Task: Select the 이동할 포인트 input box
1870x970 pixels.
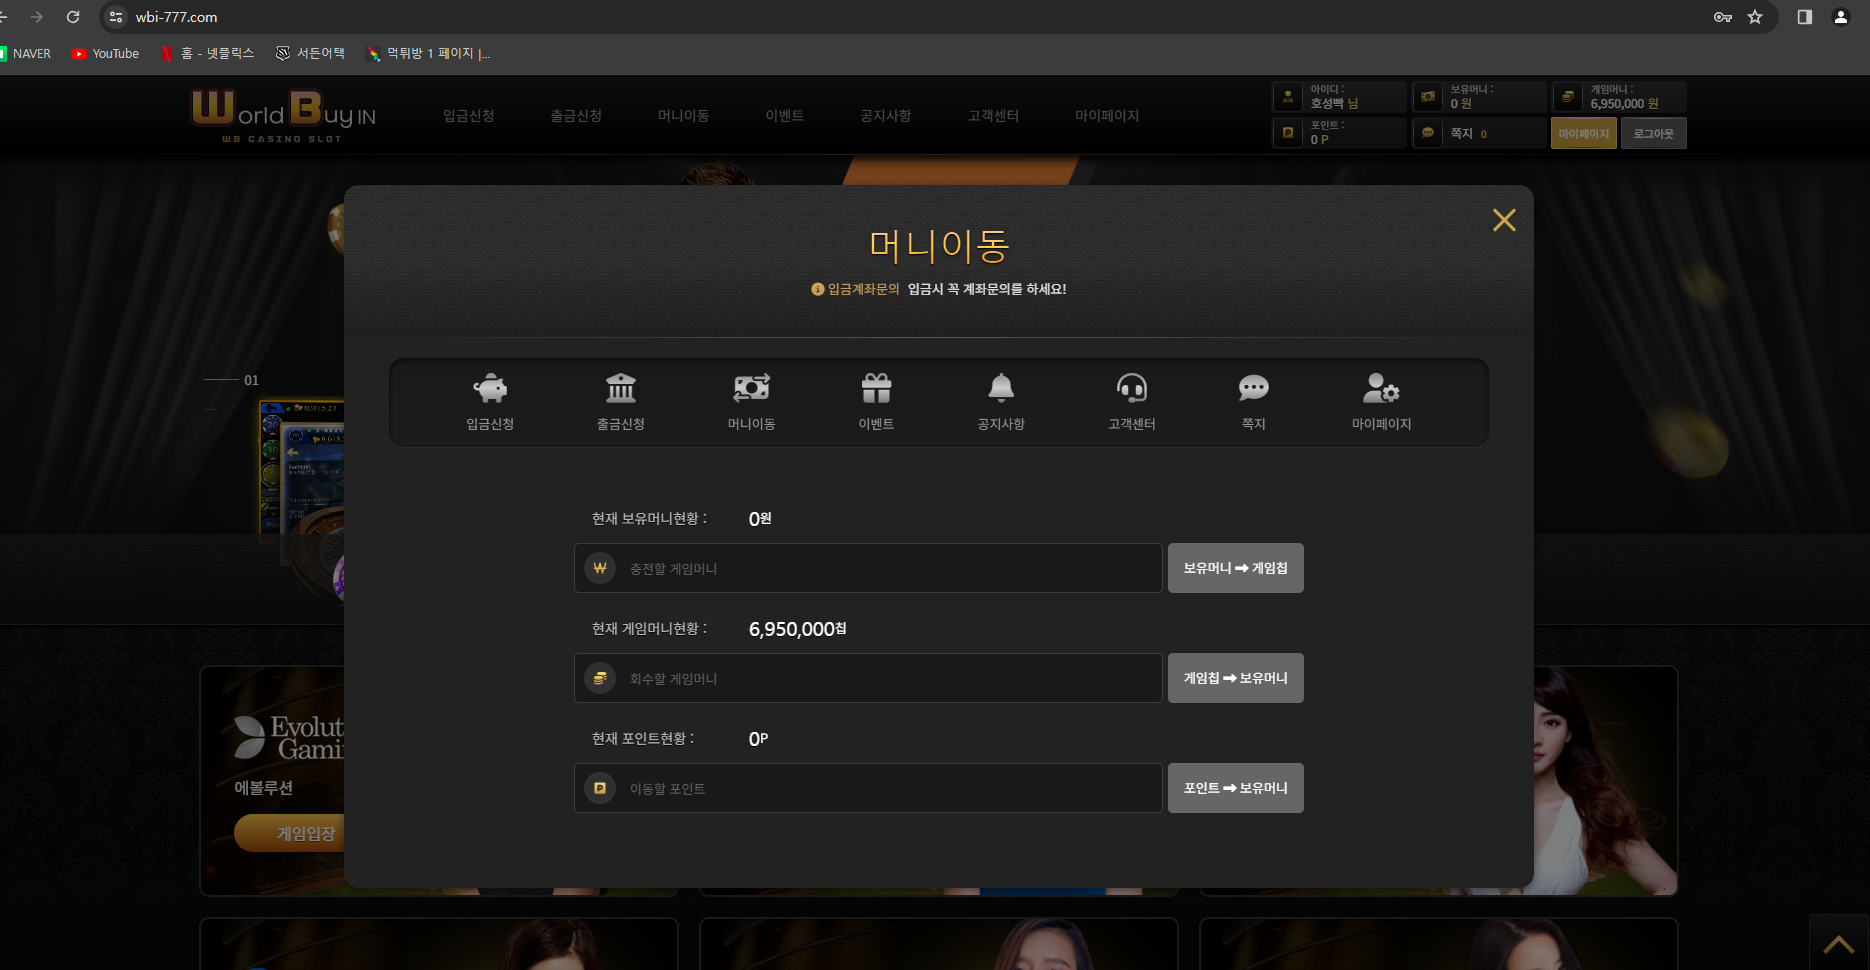Action: pyautogui.click(x=890, y=789)
